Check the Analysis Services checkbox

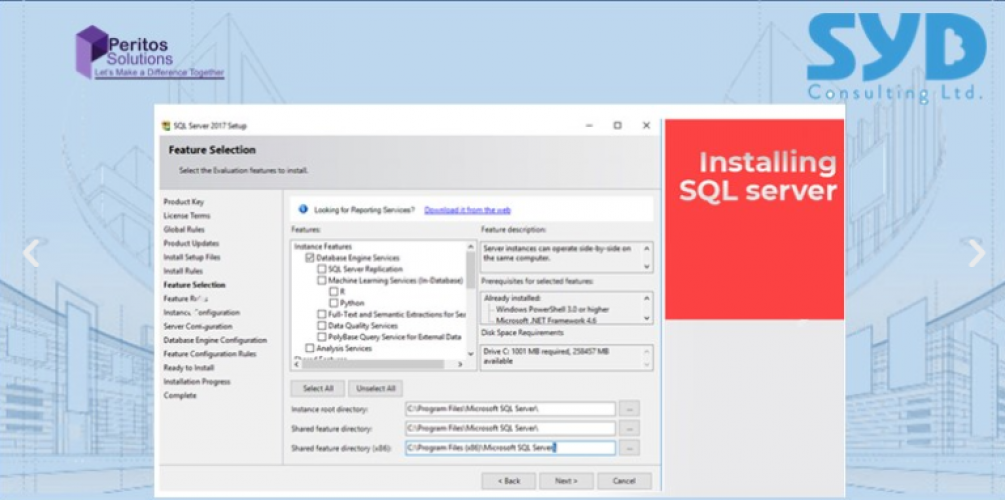tap(310, 348)
